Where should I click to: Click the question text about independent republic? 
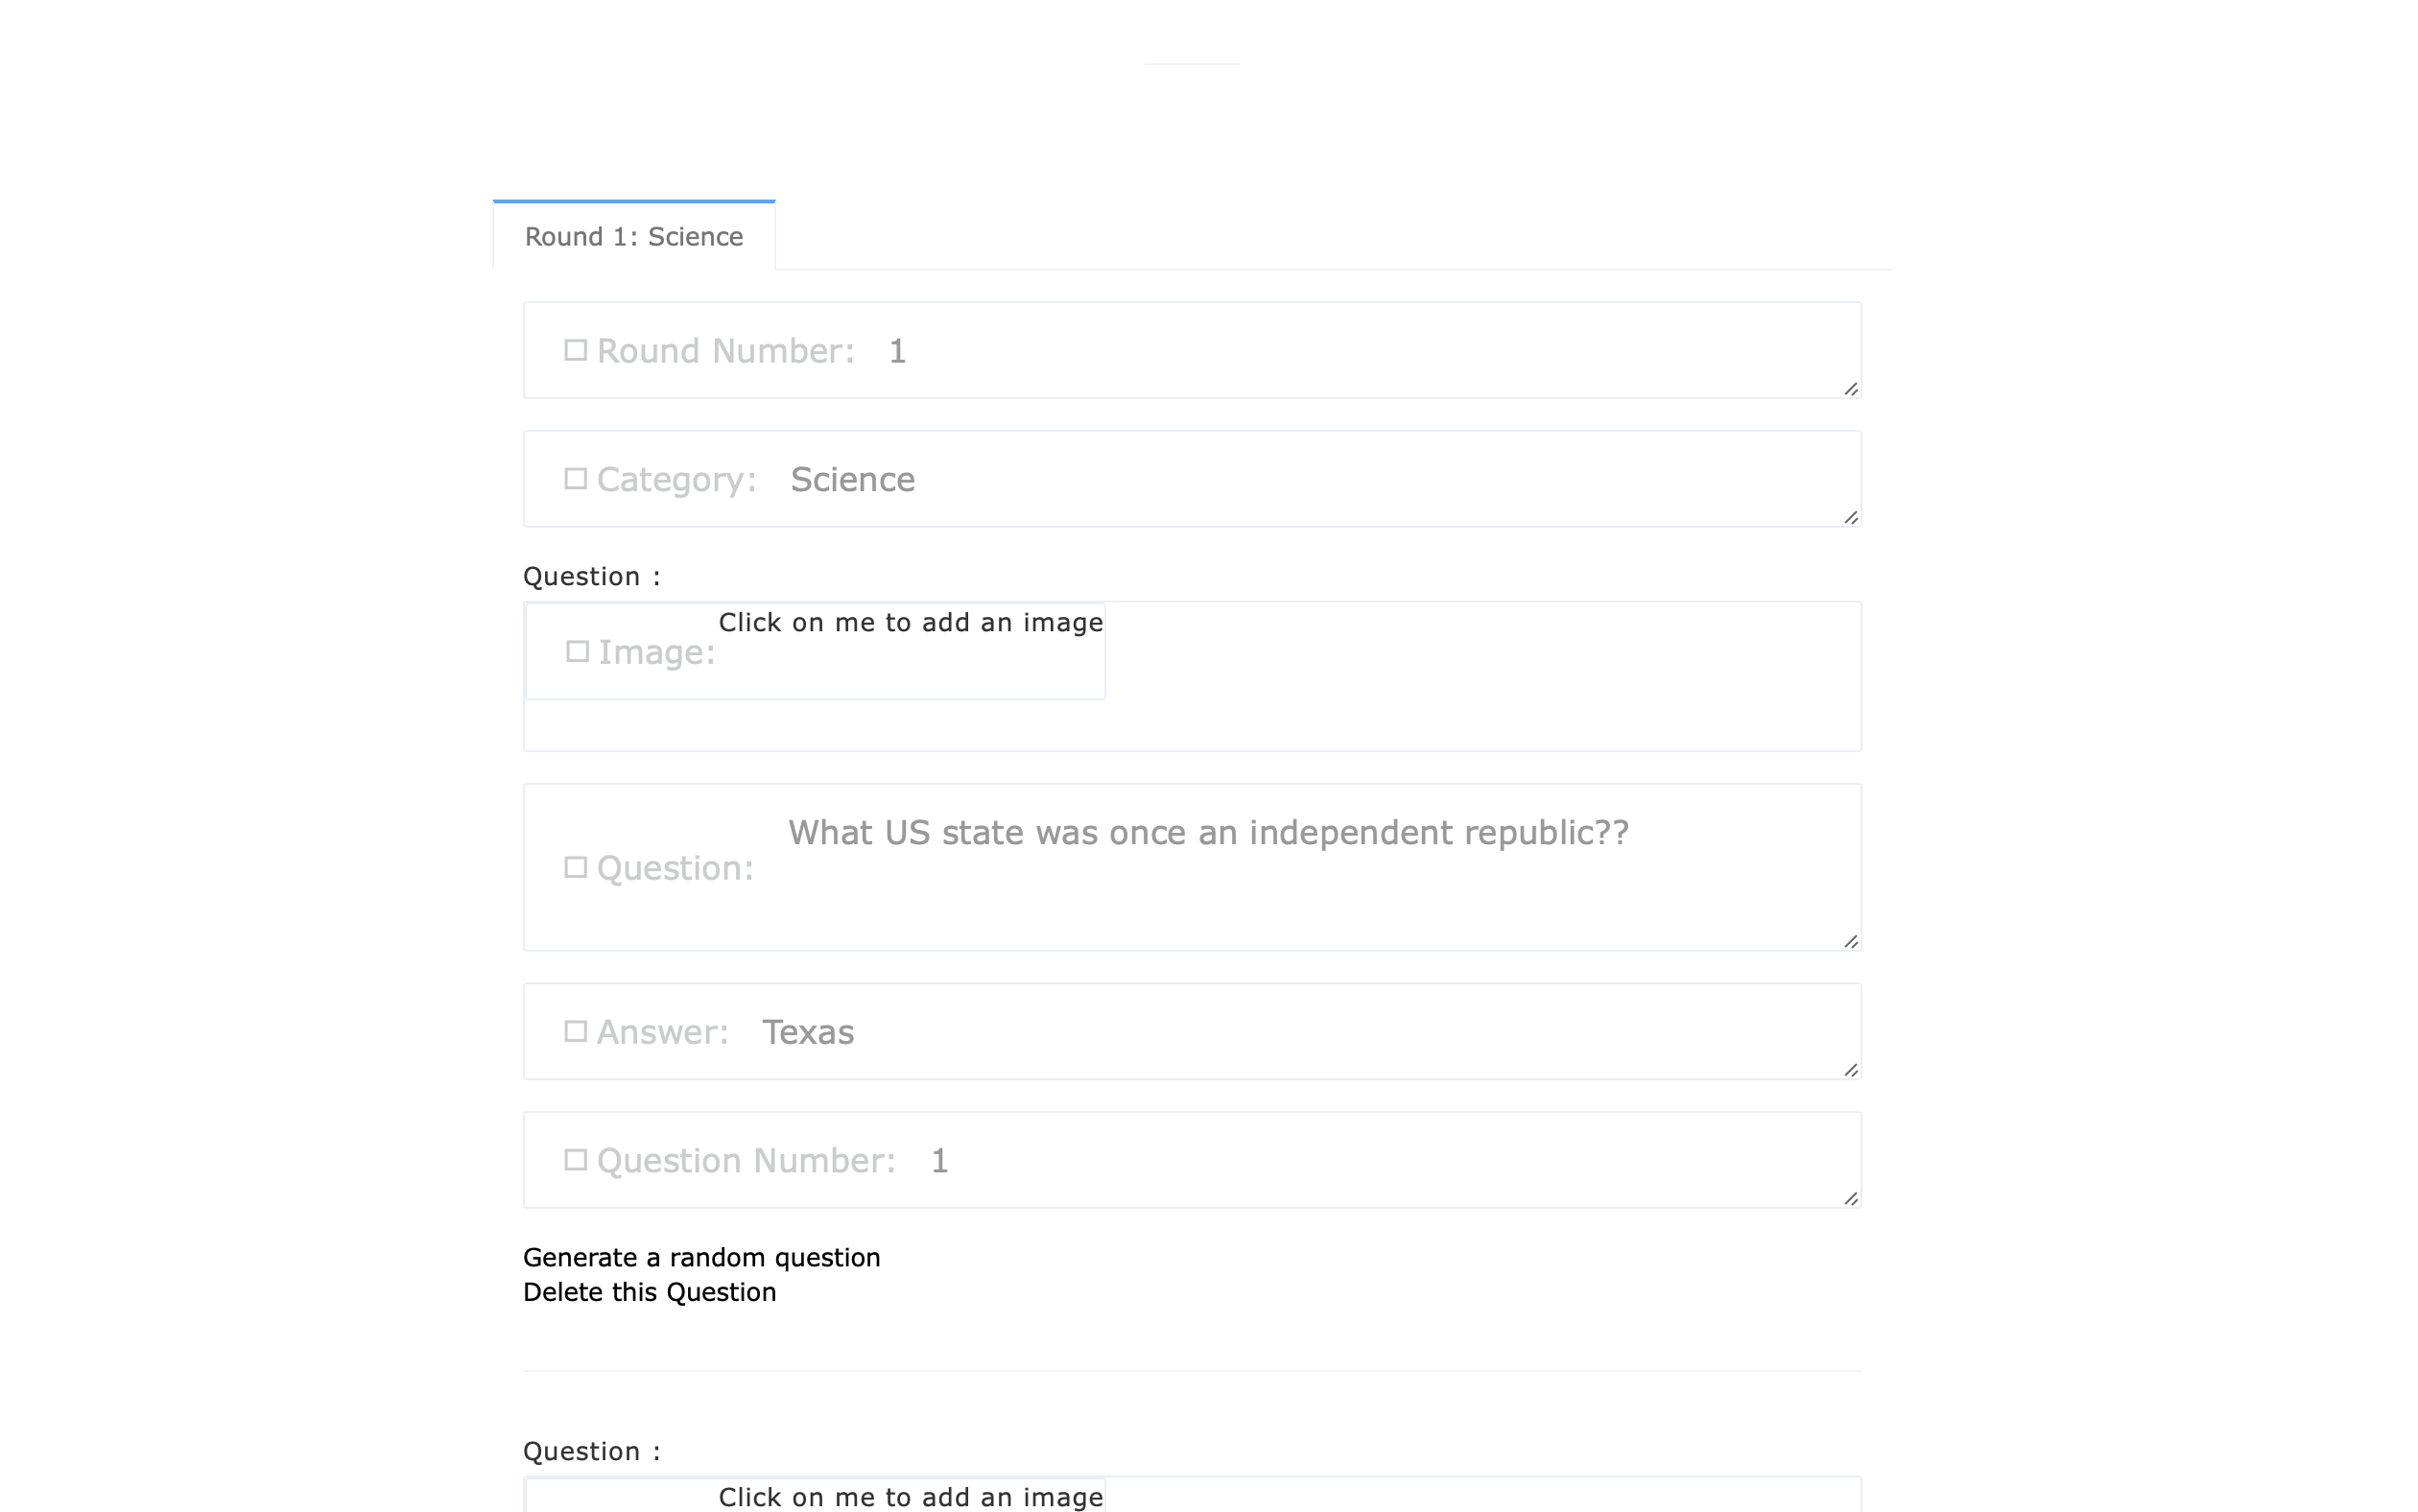[x=1208, y=833]
